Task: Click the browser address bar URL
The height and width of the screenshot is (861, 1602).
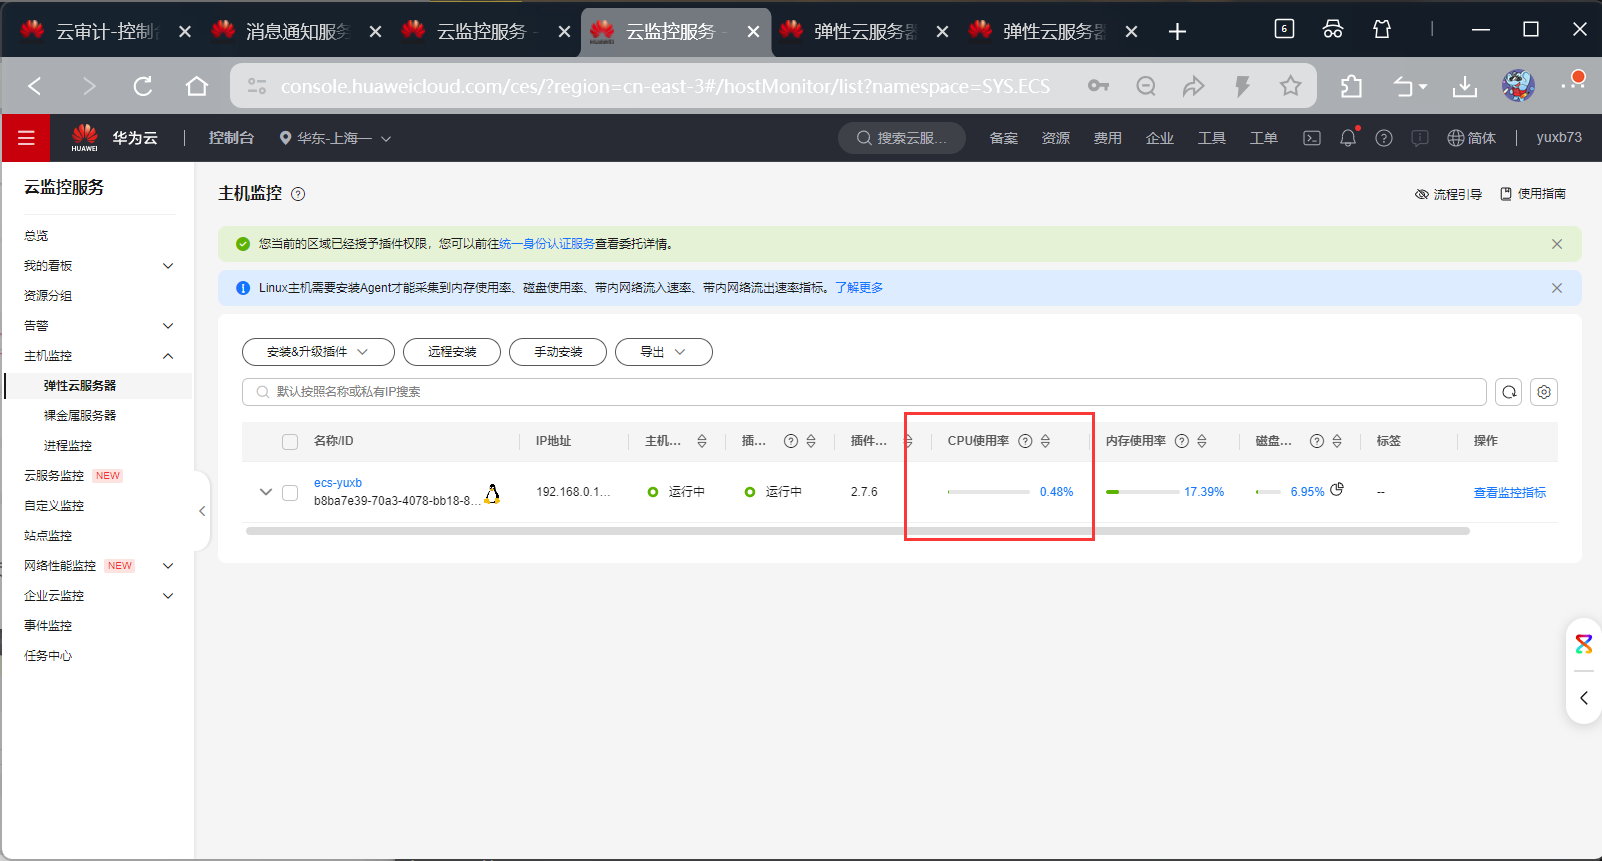Action: click(x=665, y=86)
